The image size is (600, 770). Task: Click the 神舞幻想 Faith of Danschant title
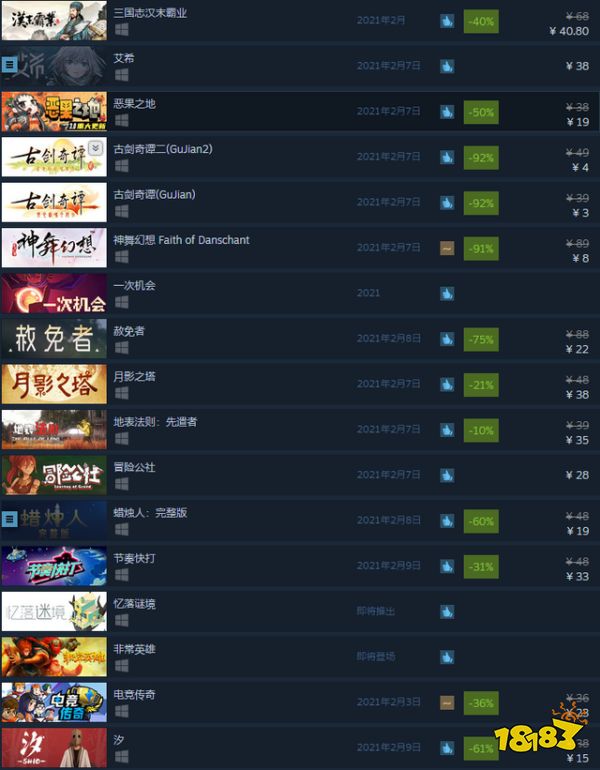181,240
